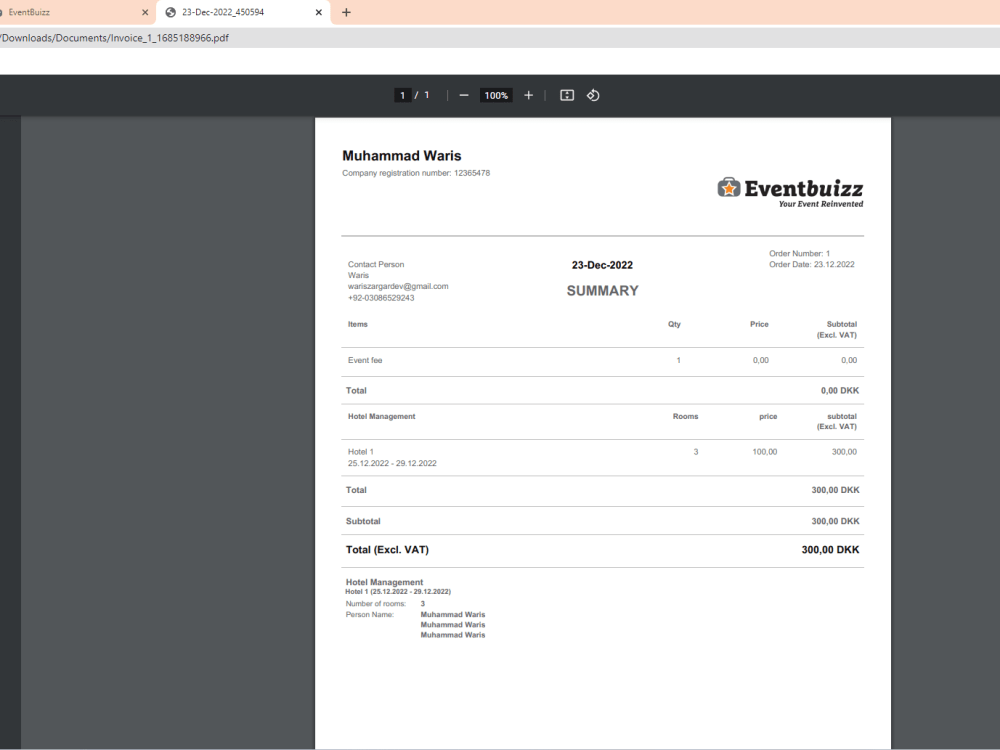This screenshot has height=750, width=1000.
Task: Click the Rooms column header
Action: point(685,416)
